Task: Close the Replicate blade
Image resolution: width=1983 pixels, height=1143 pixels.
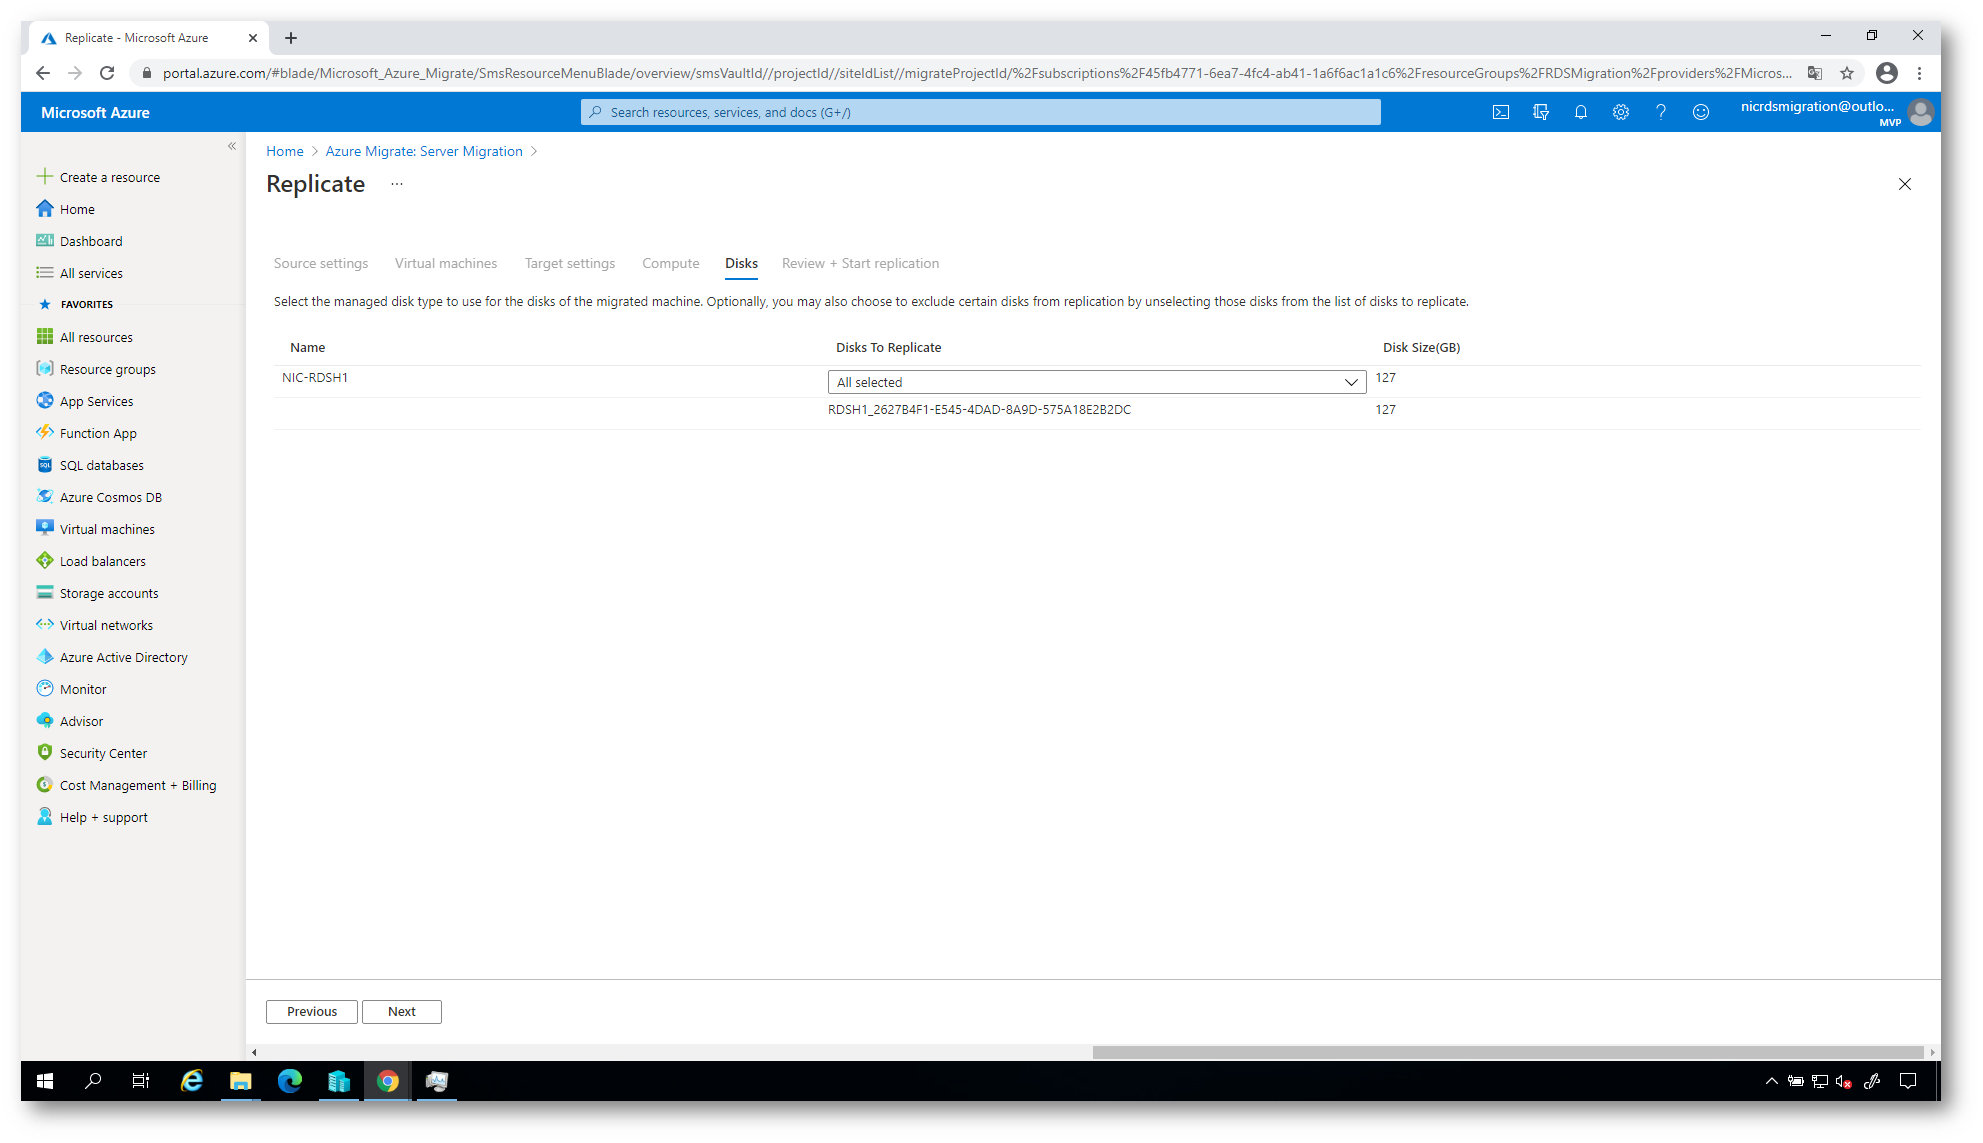Action: 1904,184
